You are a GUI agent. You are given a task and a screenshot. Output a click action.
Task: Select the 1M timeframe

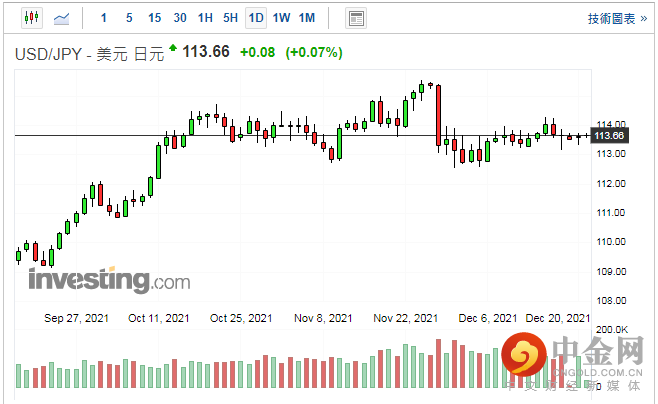click(x=307, y=18)
